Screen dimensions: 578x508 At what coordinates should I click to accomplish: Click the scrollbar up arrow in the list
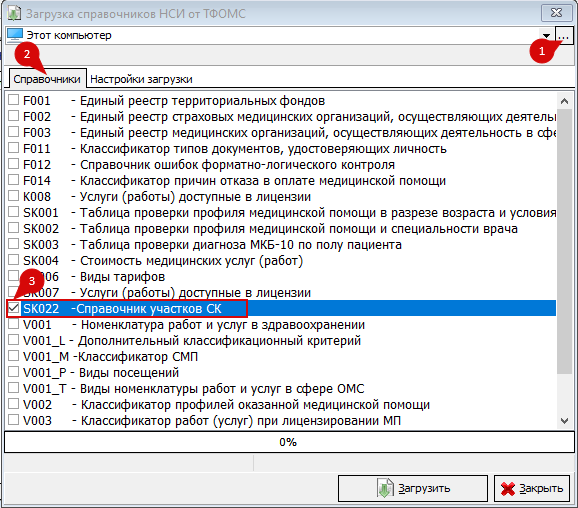[564, 101]
